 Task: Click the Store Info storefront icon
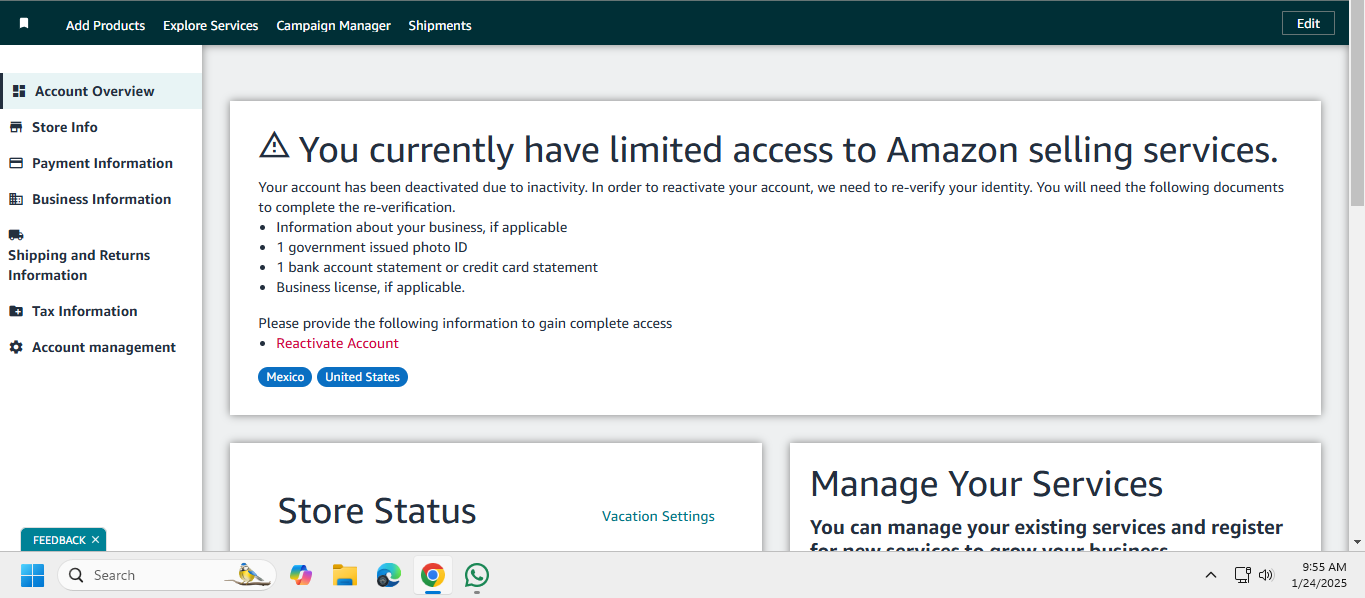15,127
